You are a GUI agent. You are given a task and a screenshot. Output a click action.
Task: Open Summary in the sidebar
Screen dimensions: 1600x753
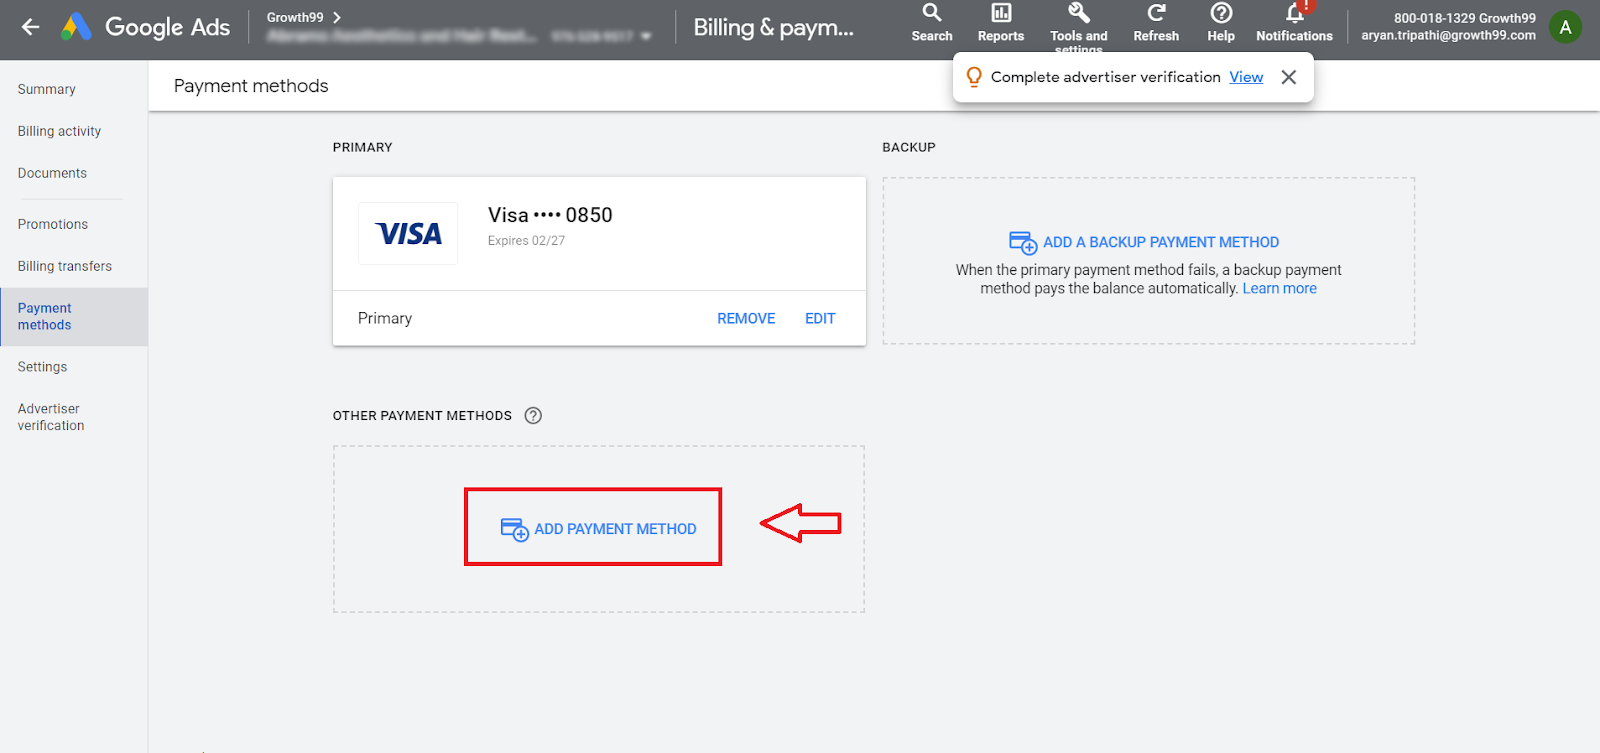coord(47,89)
